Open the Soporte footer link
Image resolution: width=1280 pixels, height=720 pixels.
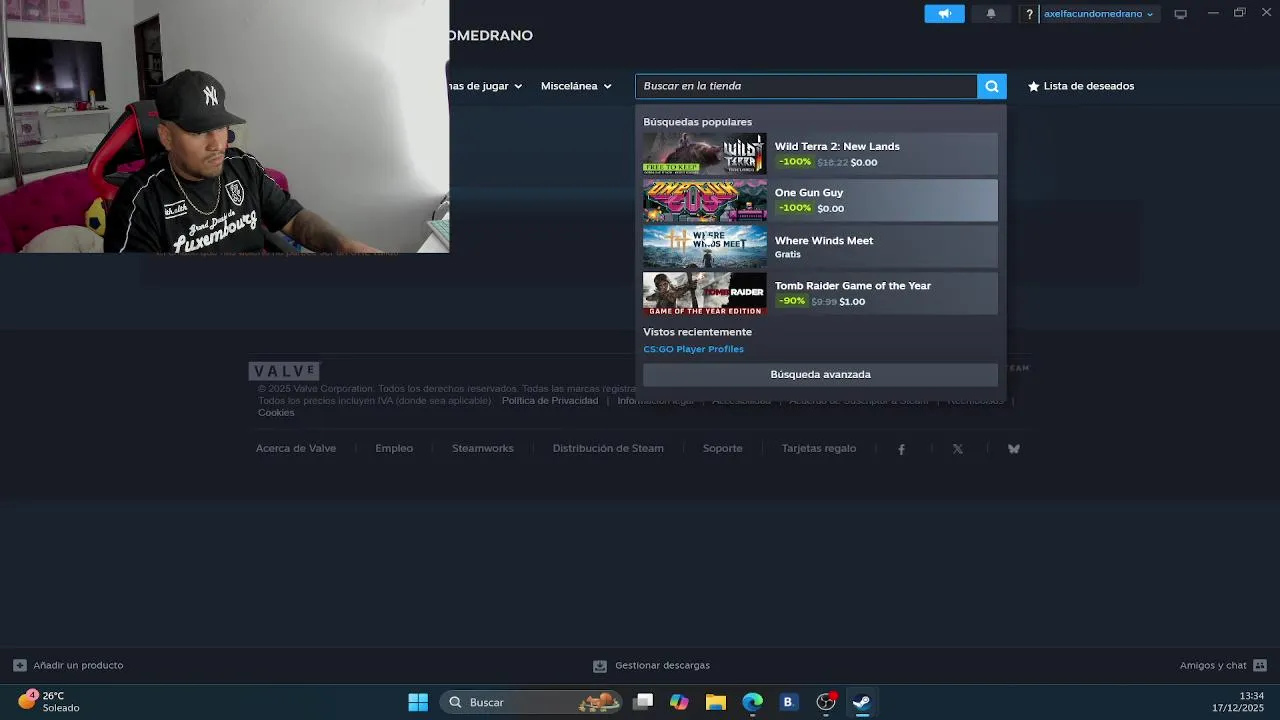tap(722, 448)
